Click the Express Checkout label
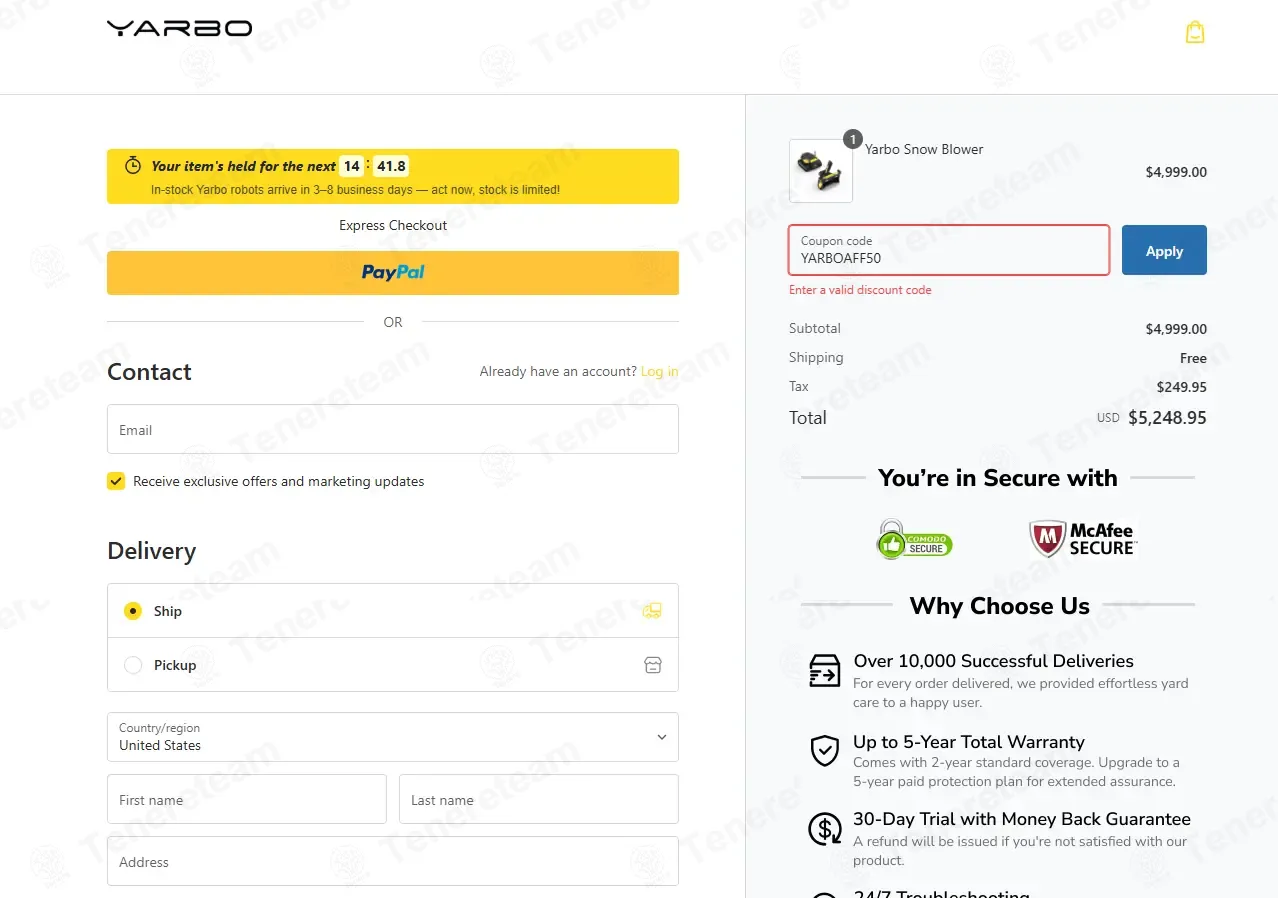 coord(393,225)
